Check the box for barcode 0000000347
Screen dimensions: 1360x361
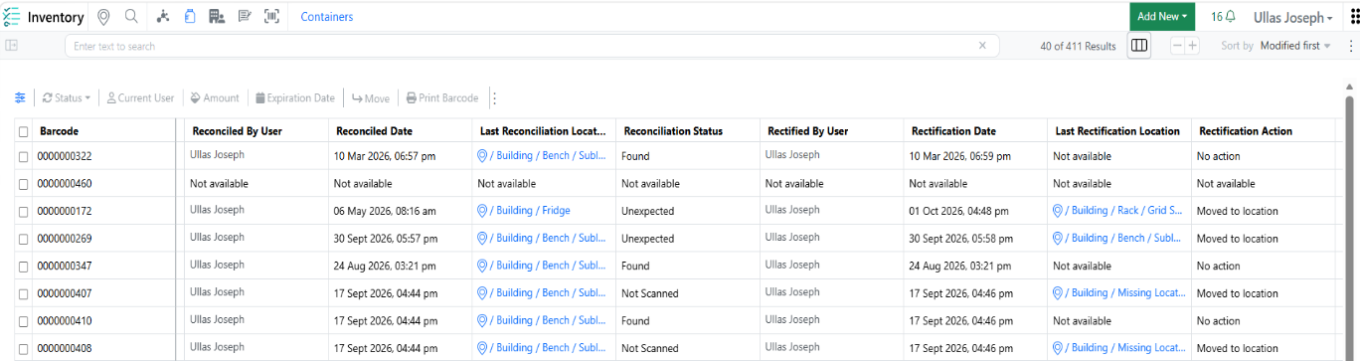[x=23, y=267]
